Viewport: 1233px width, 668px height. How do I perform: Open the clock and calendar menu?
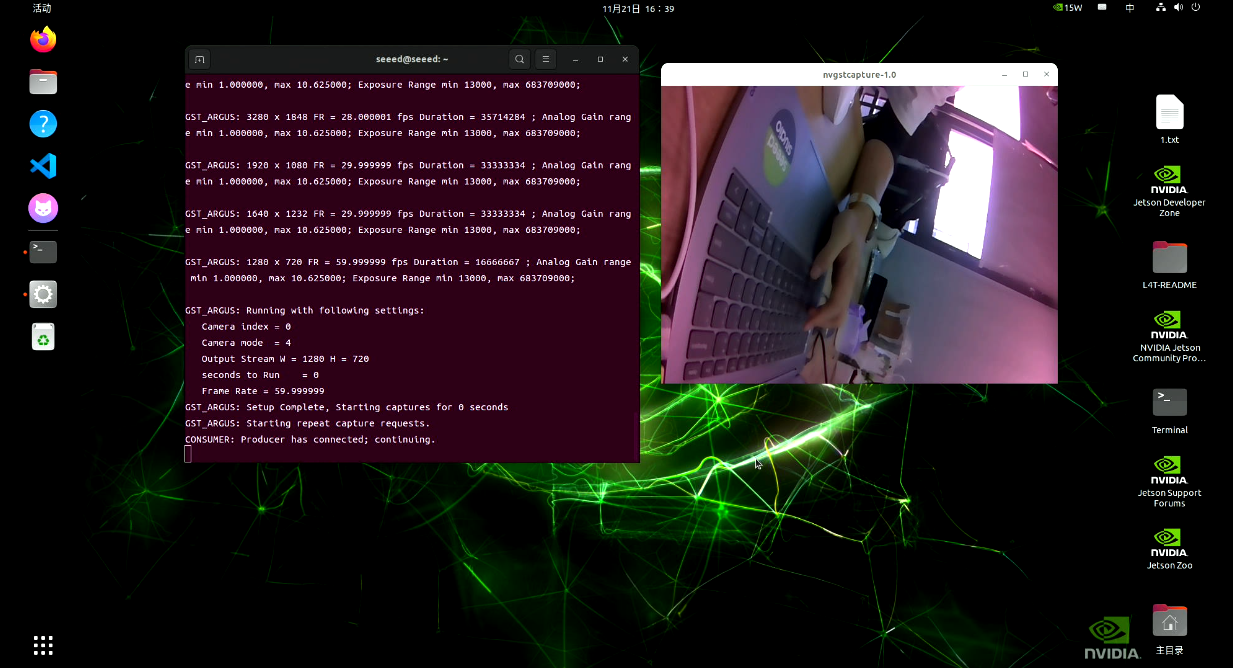[638, 8]
